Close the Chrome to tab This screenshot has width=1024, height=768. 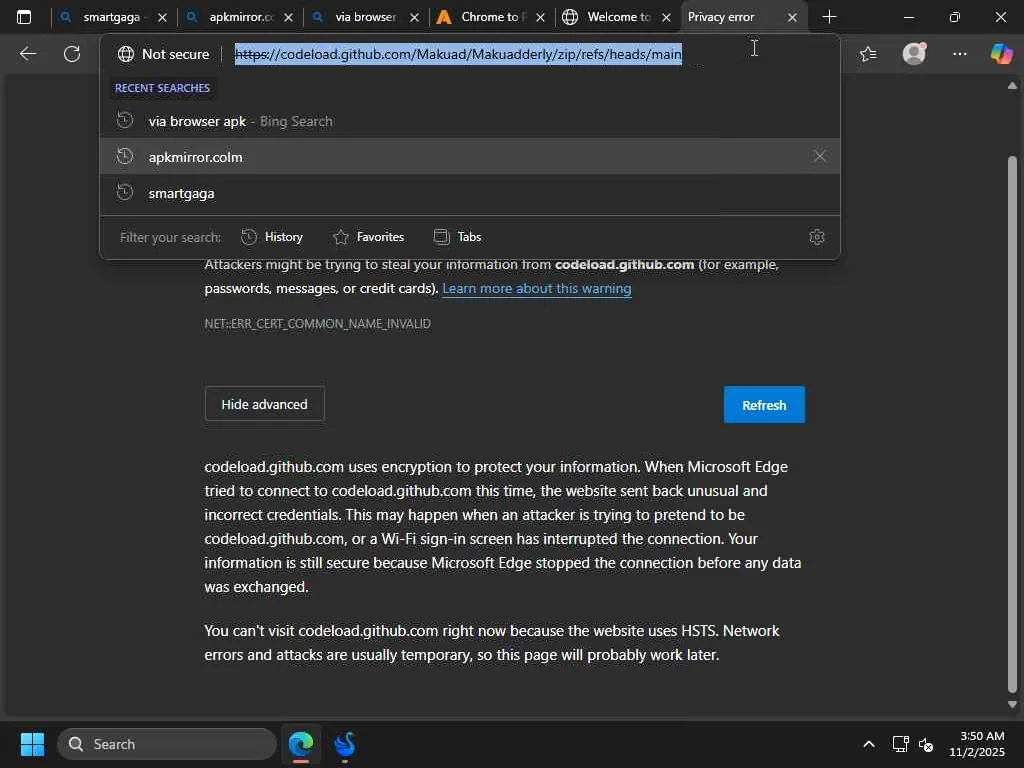coord(540,18)
